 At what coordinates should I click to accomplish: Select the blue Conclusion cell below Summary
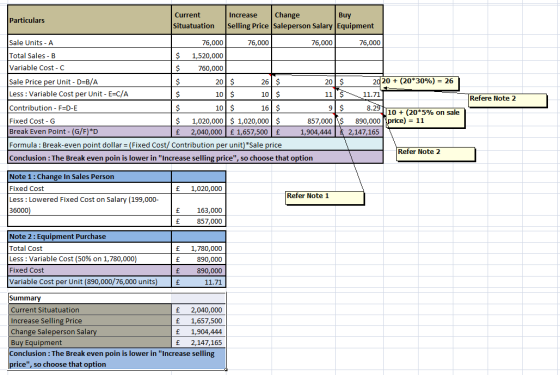(117, 359)
